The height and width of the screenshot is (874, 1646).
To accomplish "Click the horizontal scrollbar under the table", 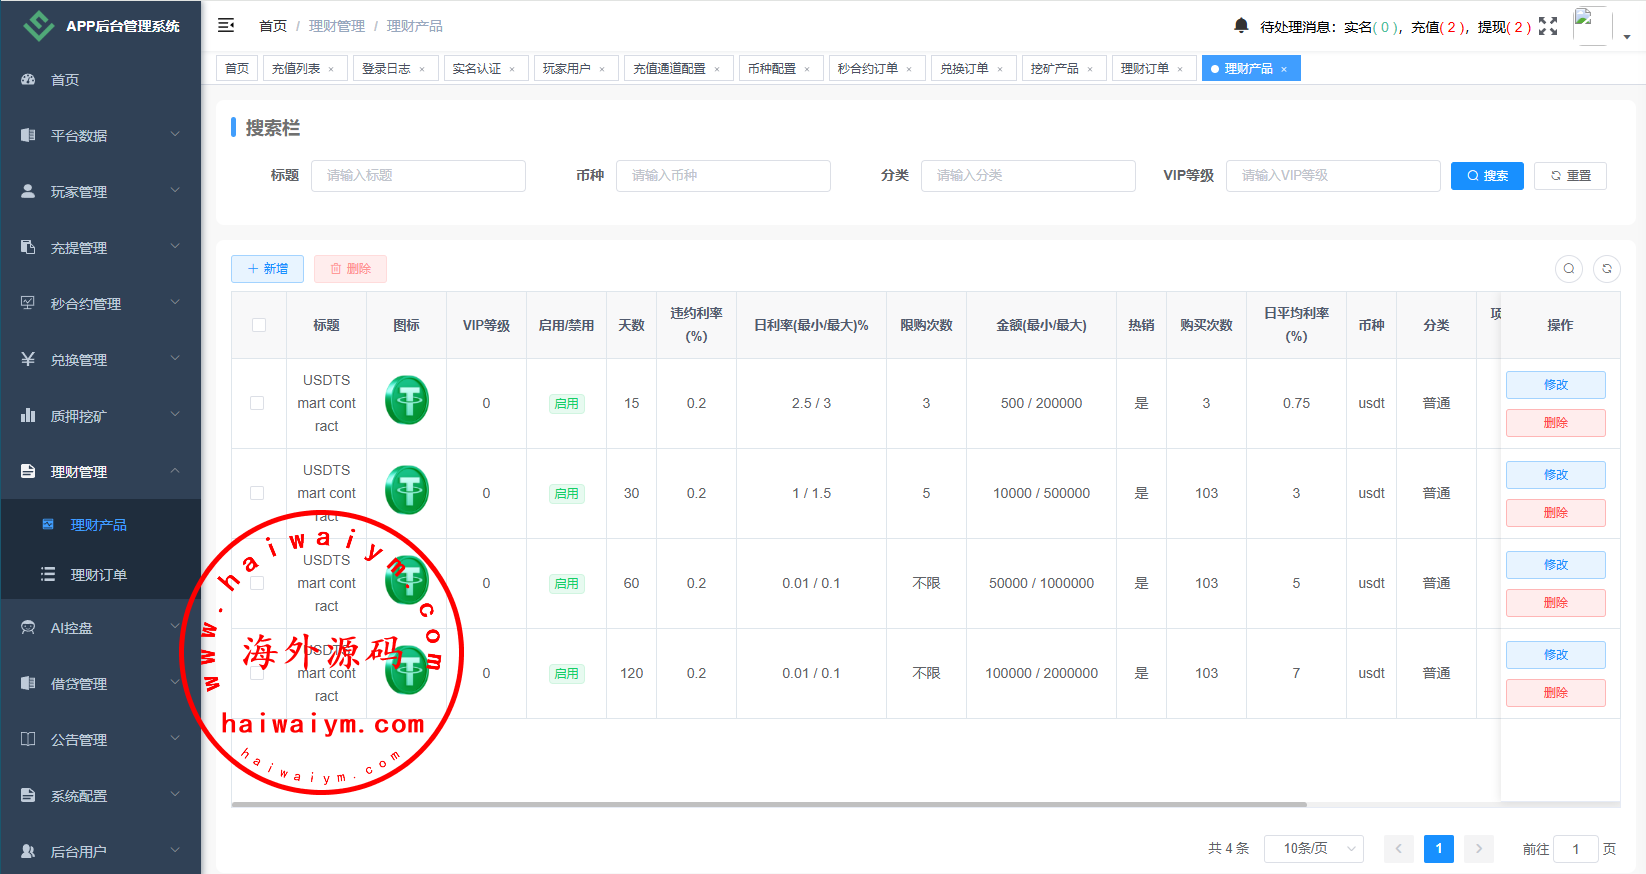I will pos(769,804).
